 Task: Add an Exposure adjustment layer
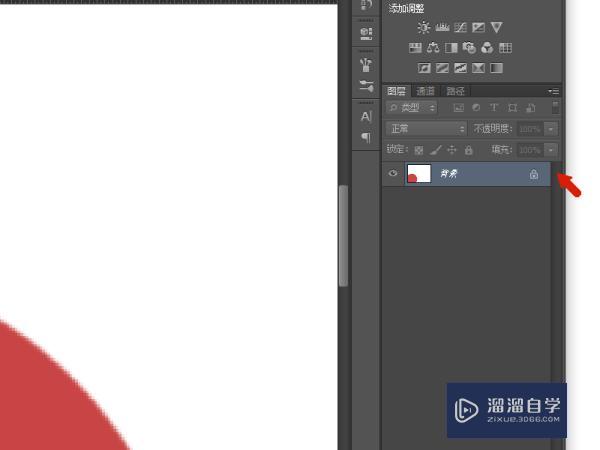pyautogui.click(x=478, y=28)
